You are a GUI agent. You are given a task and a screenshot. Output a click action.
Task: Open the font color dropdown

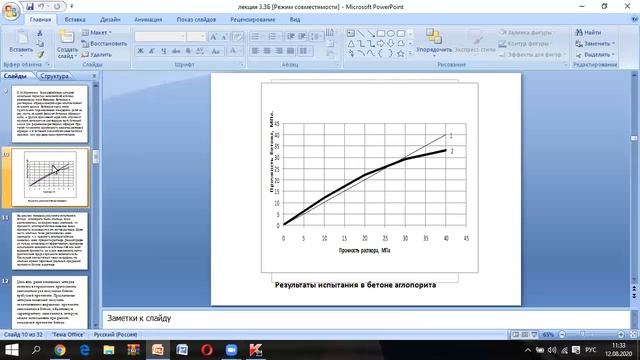tap(235, 51)
